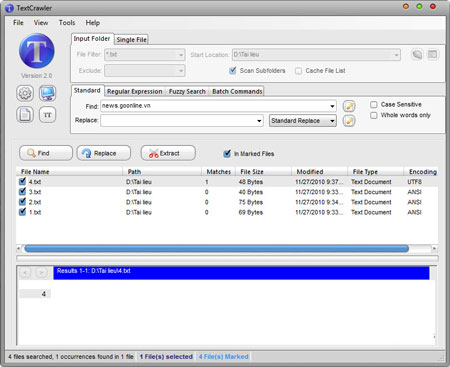
Task: Click the TT text icon button
Action: coord(47,115)
